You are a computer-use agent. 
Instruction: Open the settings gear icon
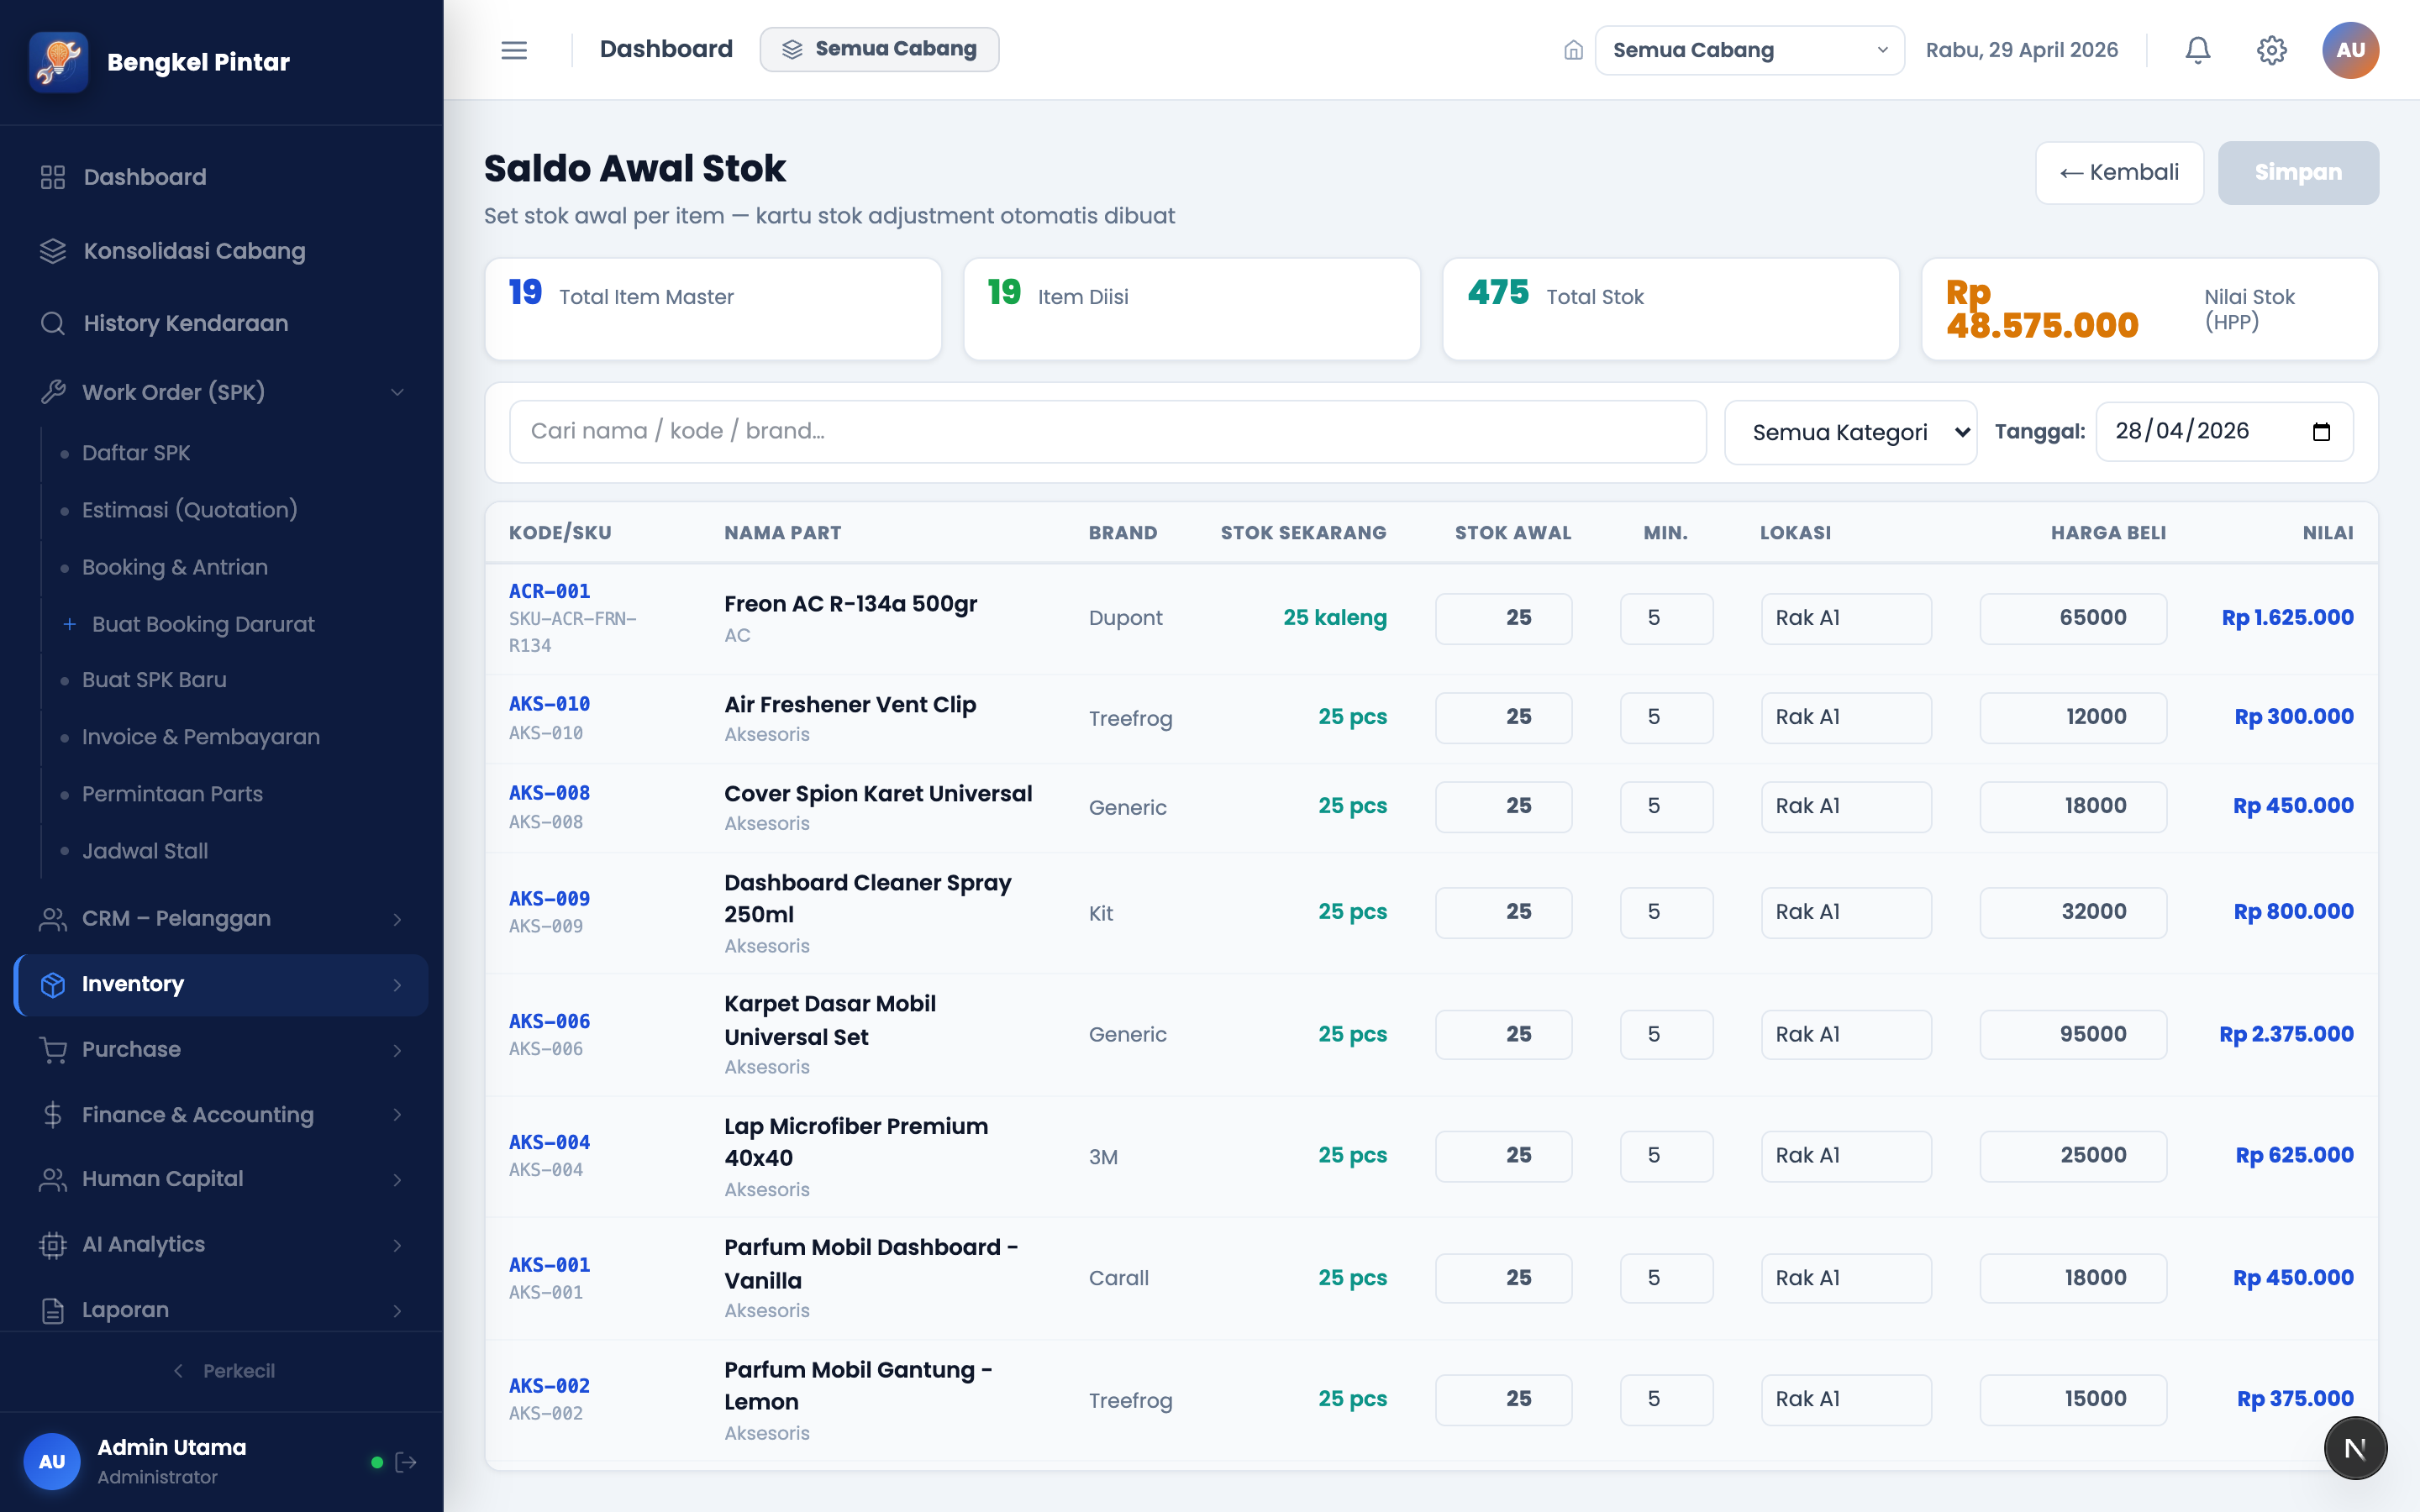pos(2271,50)
